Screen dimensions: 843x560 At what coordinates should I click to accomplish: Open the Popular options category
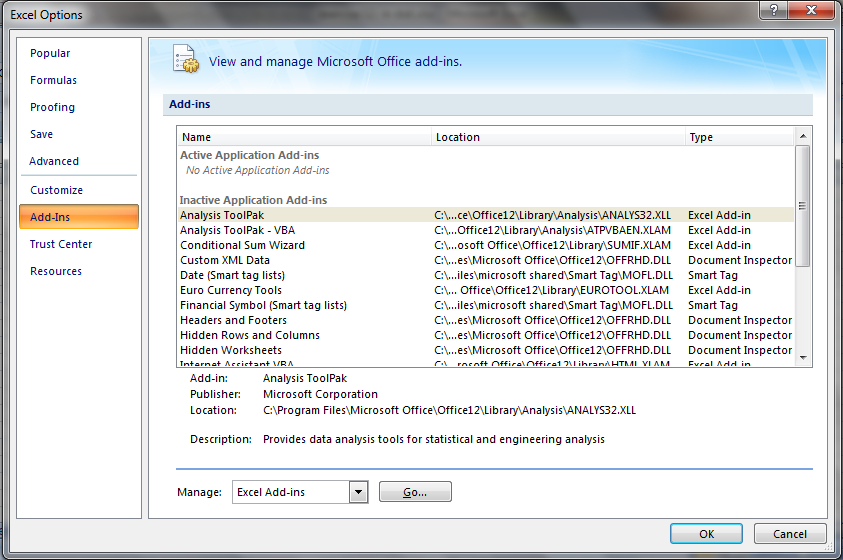(50, 53)
